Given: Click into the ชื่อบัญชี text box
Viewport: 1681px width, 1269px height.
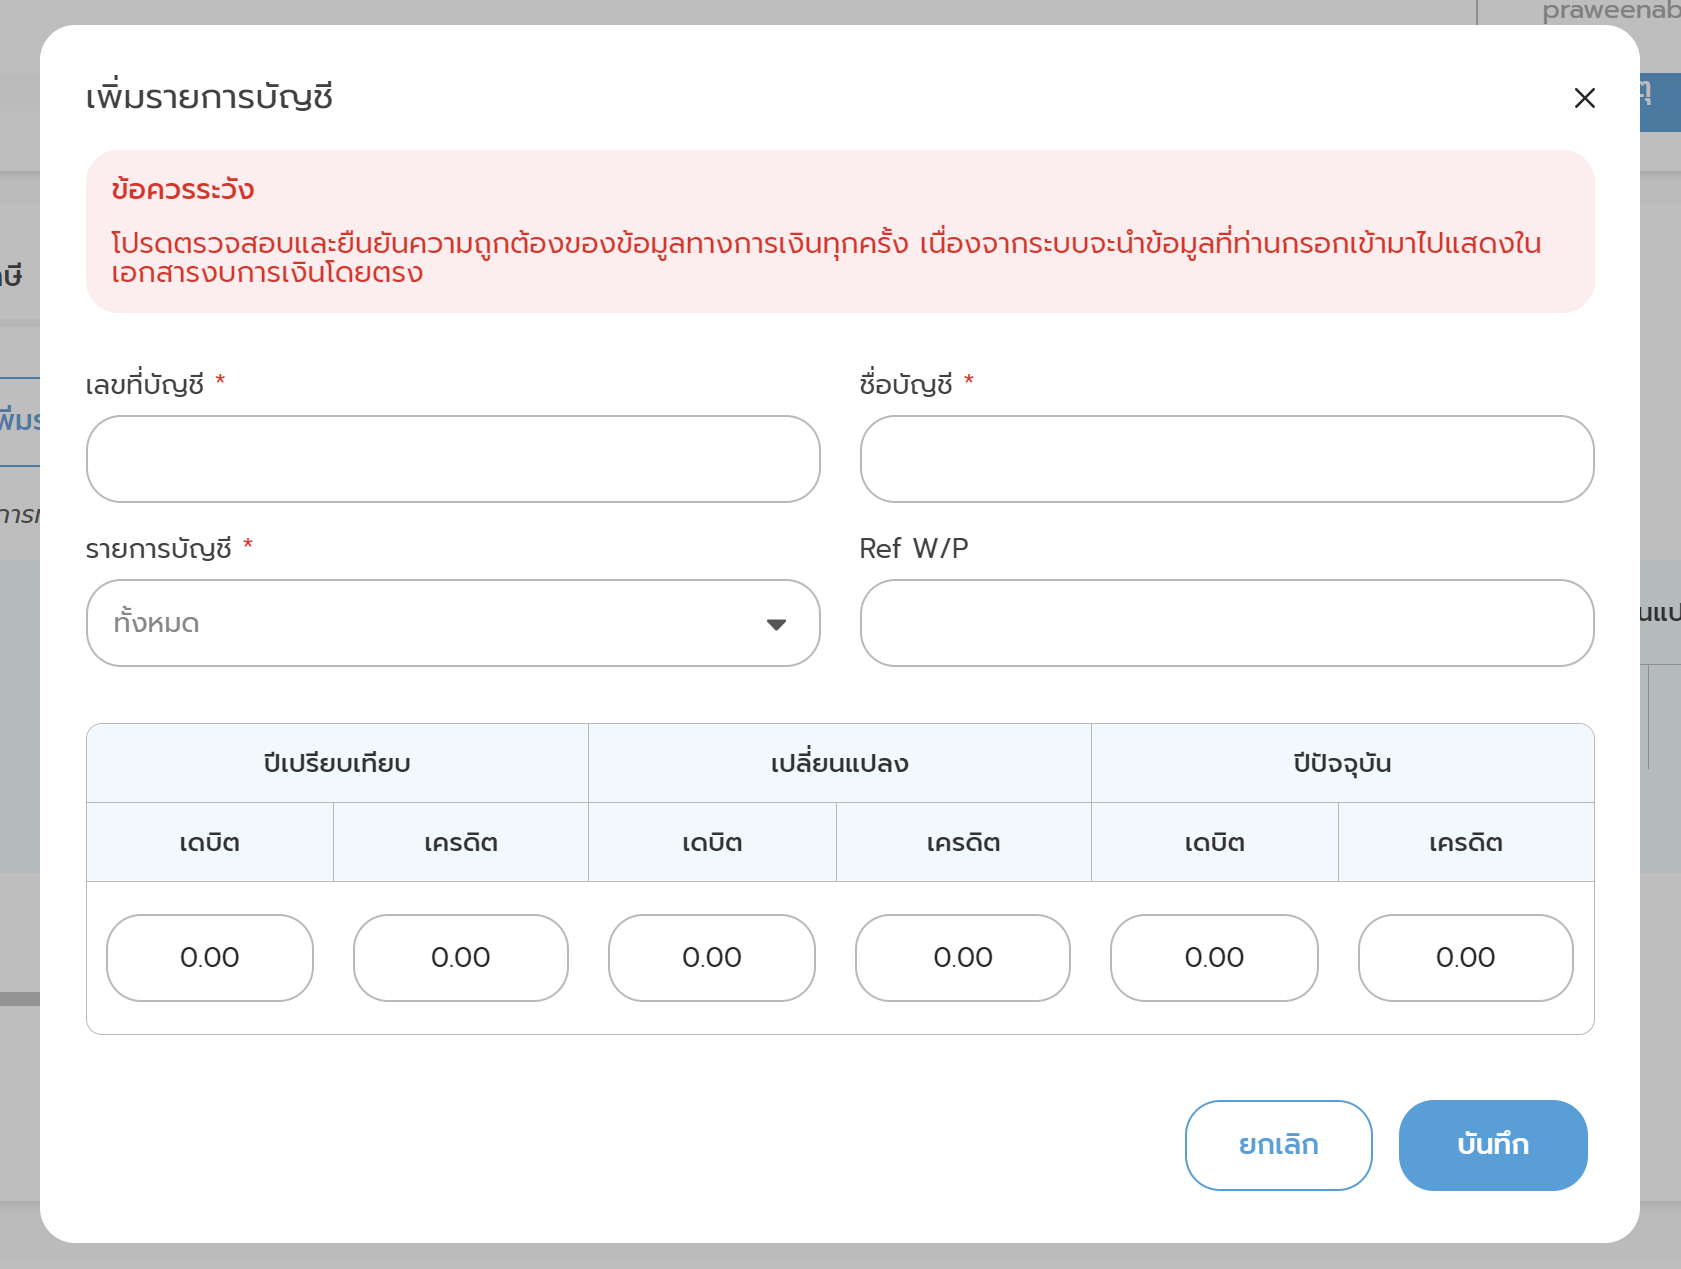Looking at the screenshot, I should 1226,459.
